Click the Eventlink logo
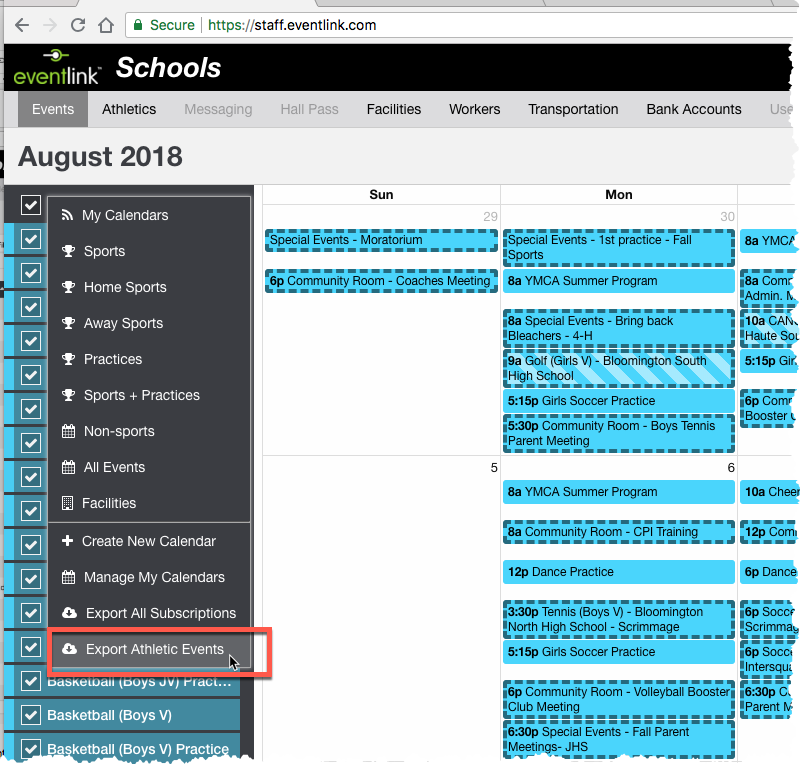Screen dimensions: 800x764 pos(57,68)
